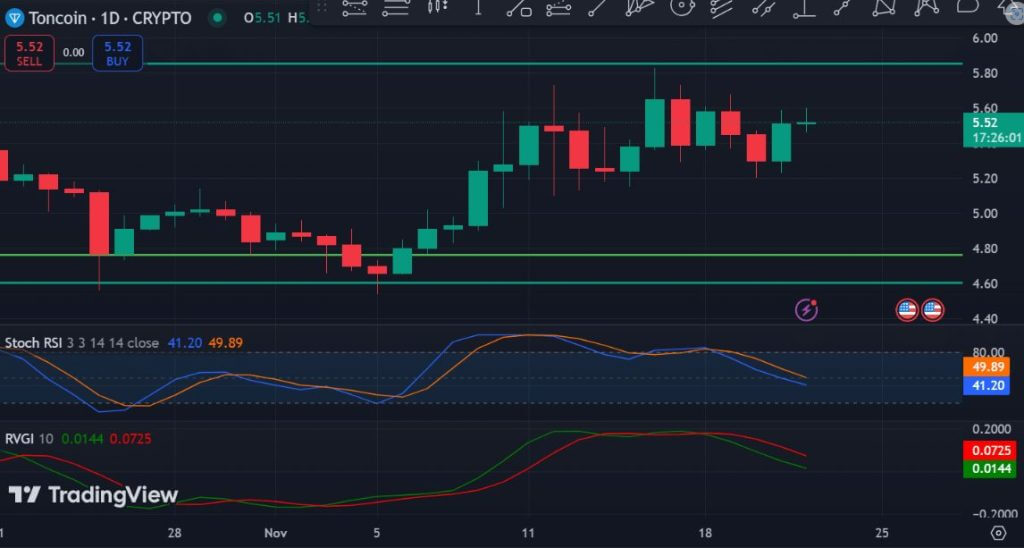
Task: Click the 11 label on the date axis
Action: 528,533
